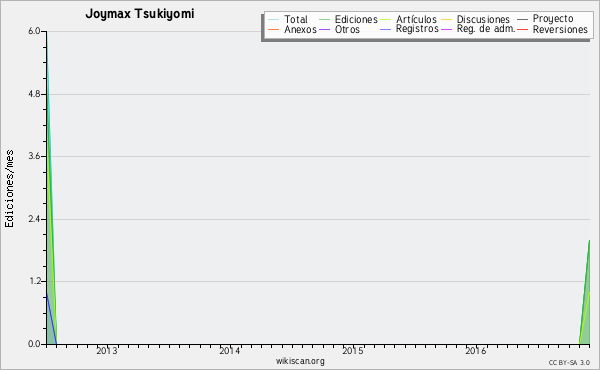Click the 2013 x-axis label
600x370 pixels.
pos(107,351)
